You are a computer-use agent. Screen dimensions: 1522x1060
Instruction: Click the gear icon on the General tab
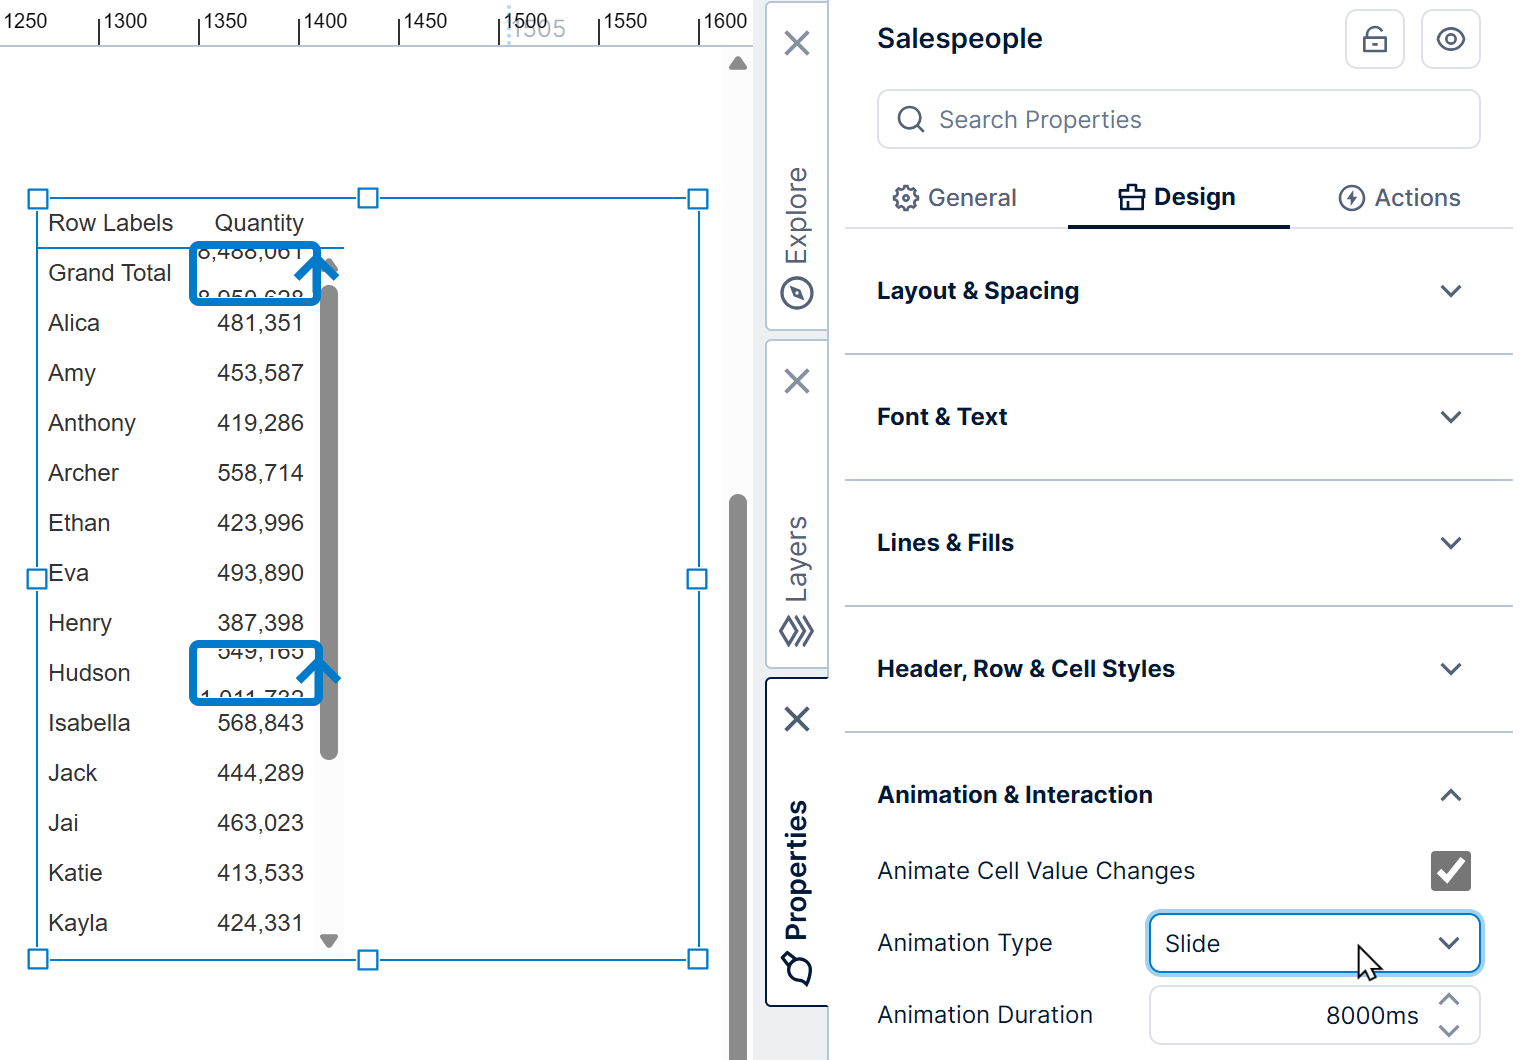click(906, 197)
